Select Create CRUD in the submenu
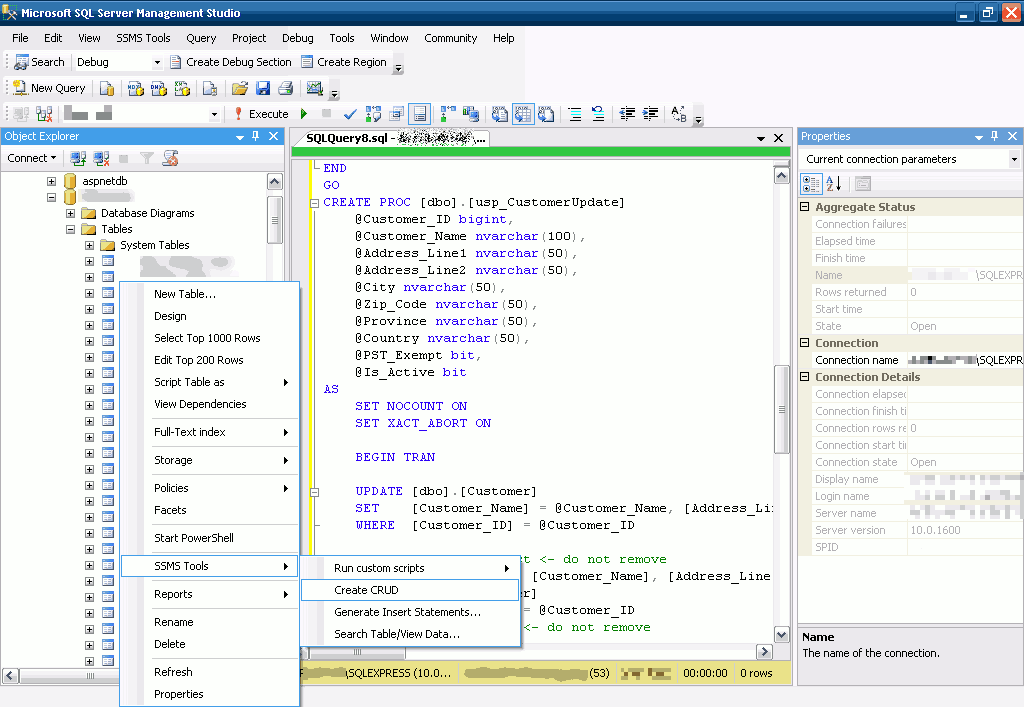 (x=410, y=590)
